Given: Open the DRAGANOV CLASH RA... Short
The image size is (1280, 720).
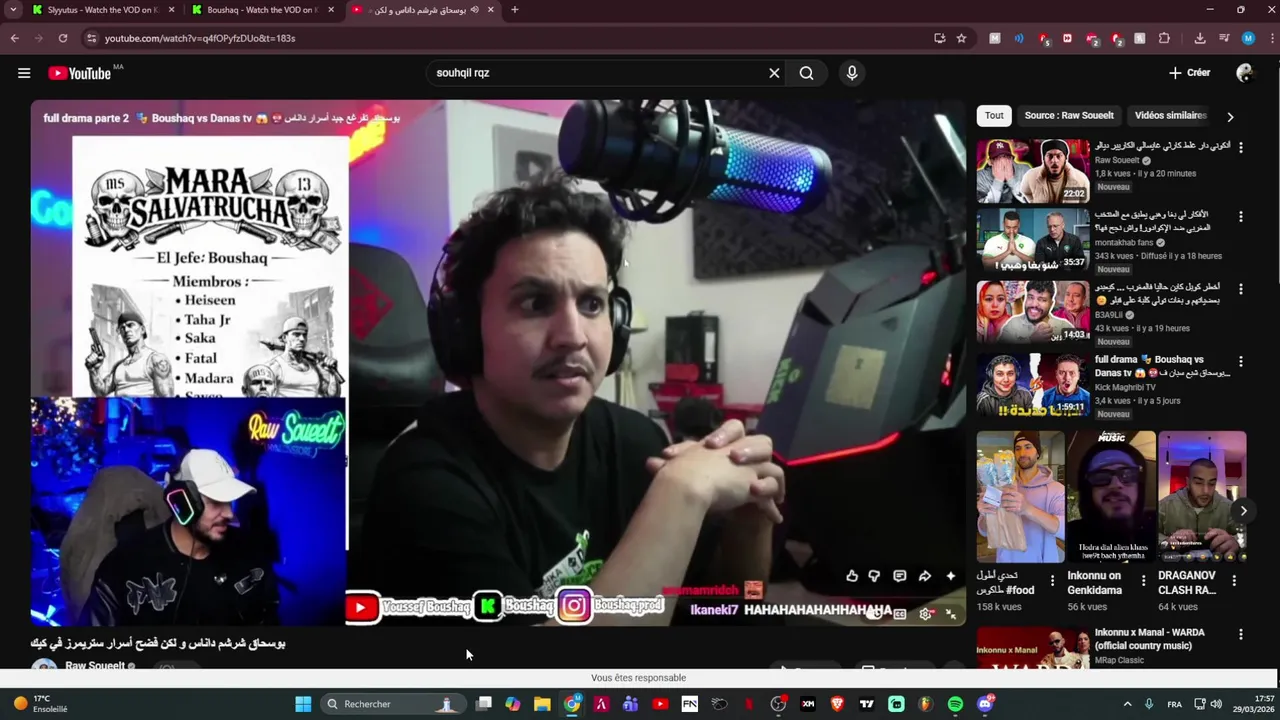Looking at the screenshot, I should pyautogui.click(x=1202, y=497).
